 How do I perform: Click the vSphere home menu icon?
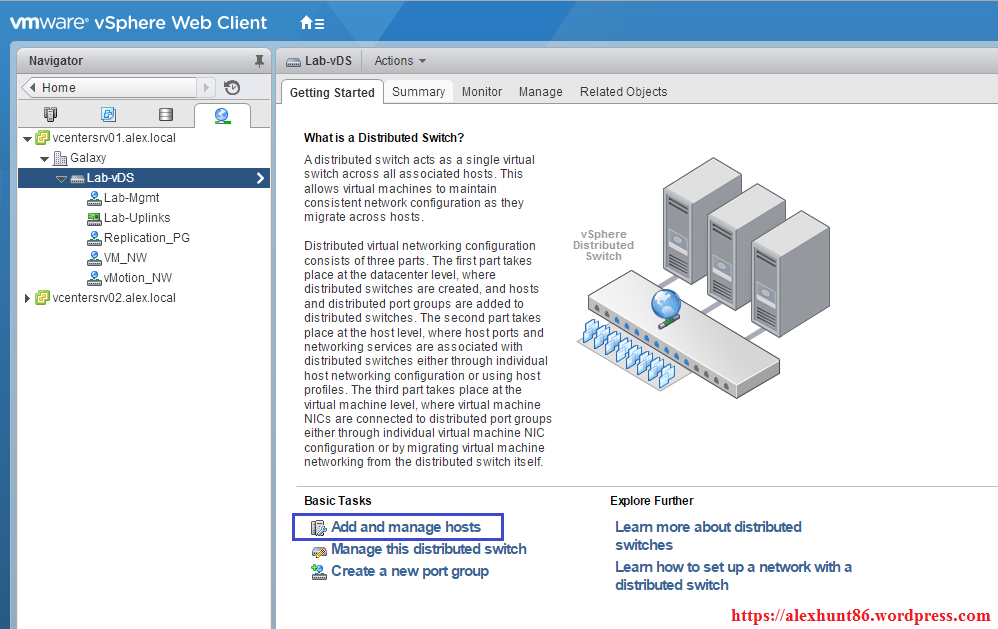[x=311, y=22]
